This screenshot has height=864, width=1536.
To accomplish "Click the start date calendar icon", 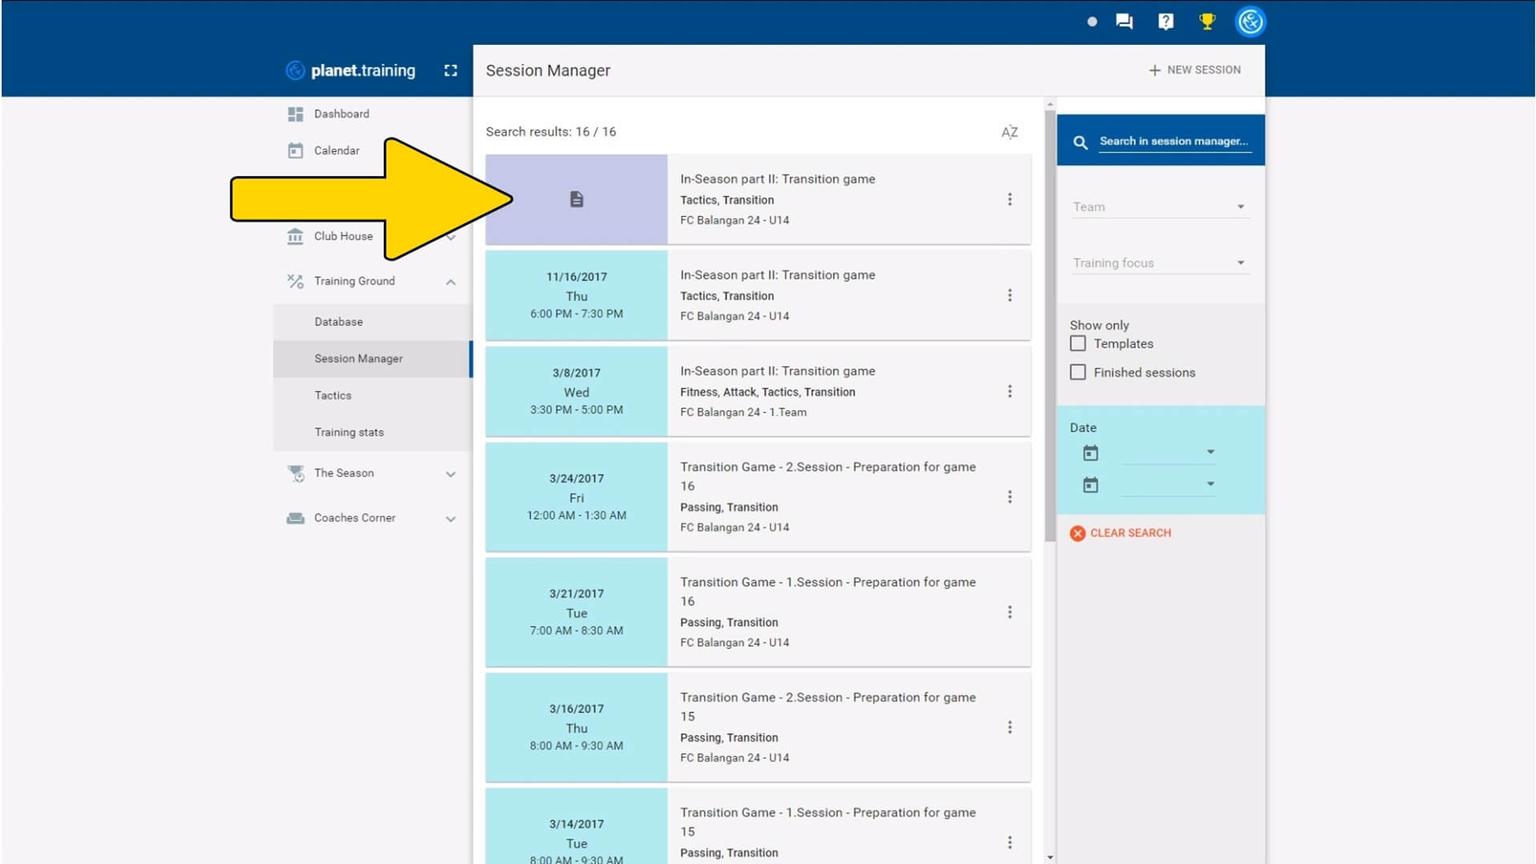I will tap(1090, 453).
